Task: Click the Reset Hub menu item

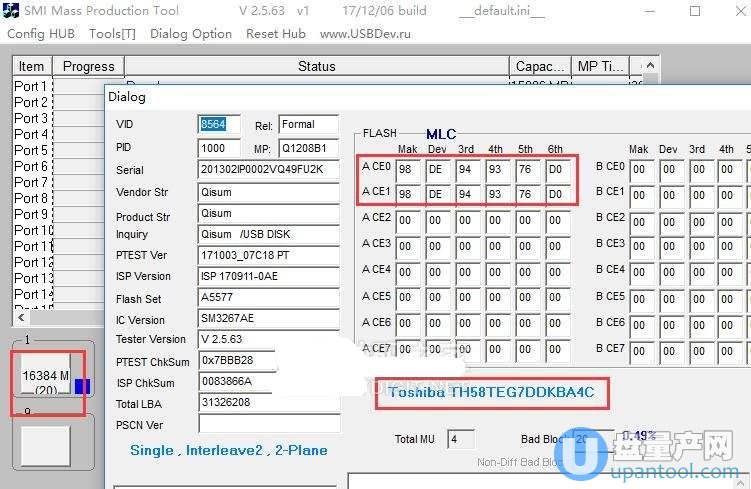Action: [276, 33]
